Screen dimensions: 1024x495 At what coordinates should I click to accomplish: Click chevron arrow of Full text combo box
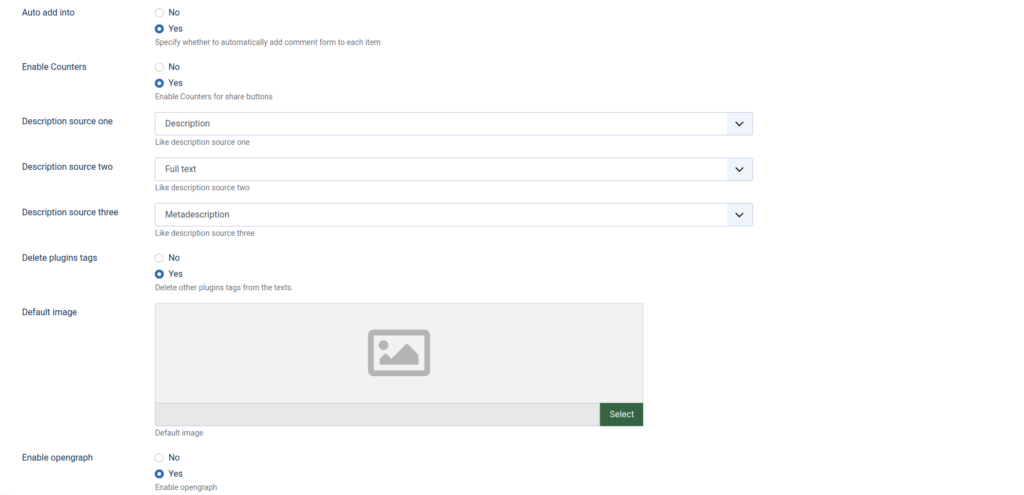tap(739, 170)
